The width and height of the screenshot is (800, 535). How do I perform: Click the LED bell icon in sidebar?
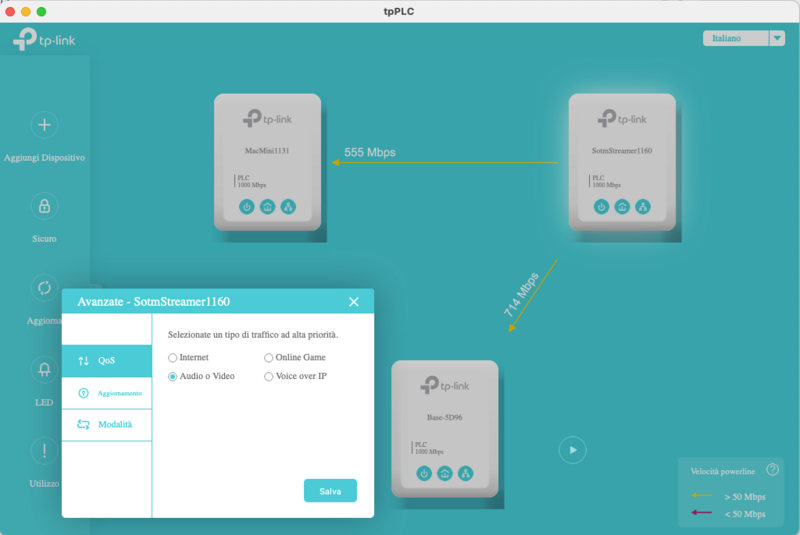pyautogui.click(x=44, y=370)
